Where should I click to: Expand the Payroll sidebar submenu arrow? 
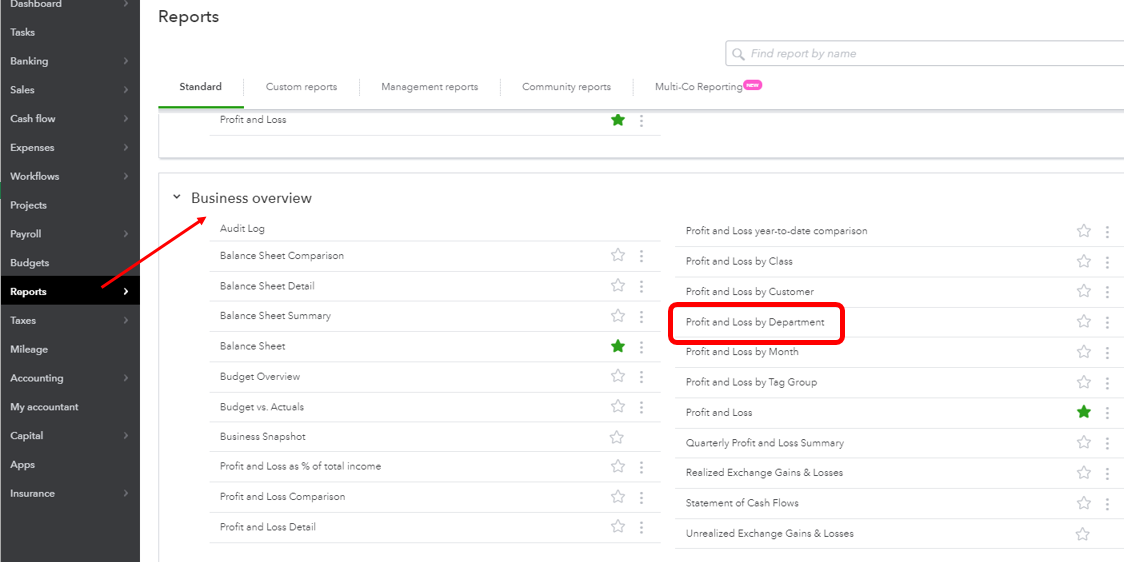click(125, 234)
